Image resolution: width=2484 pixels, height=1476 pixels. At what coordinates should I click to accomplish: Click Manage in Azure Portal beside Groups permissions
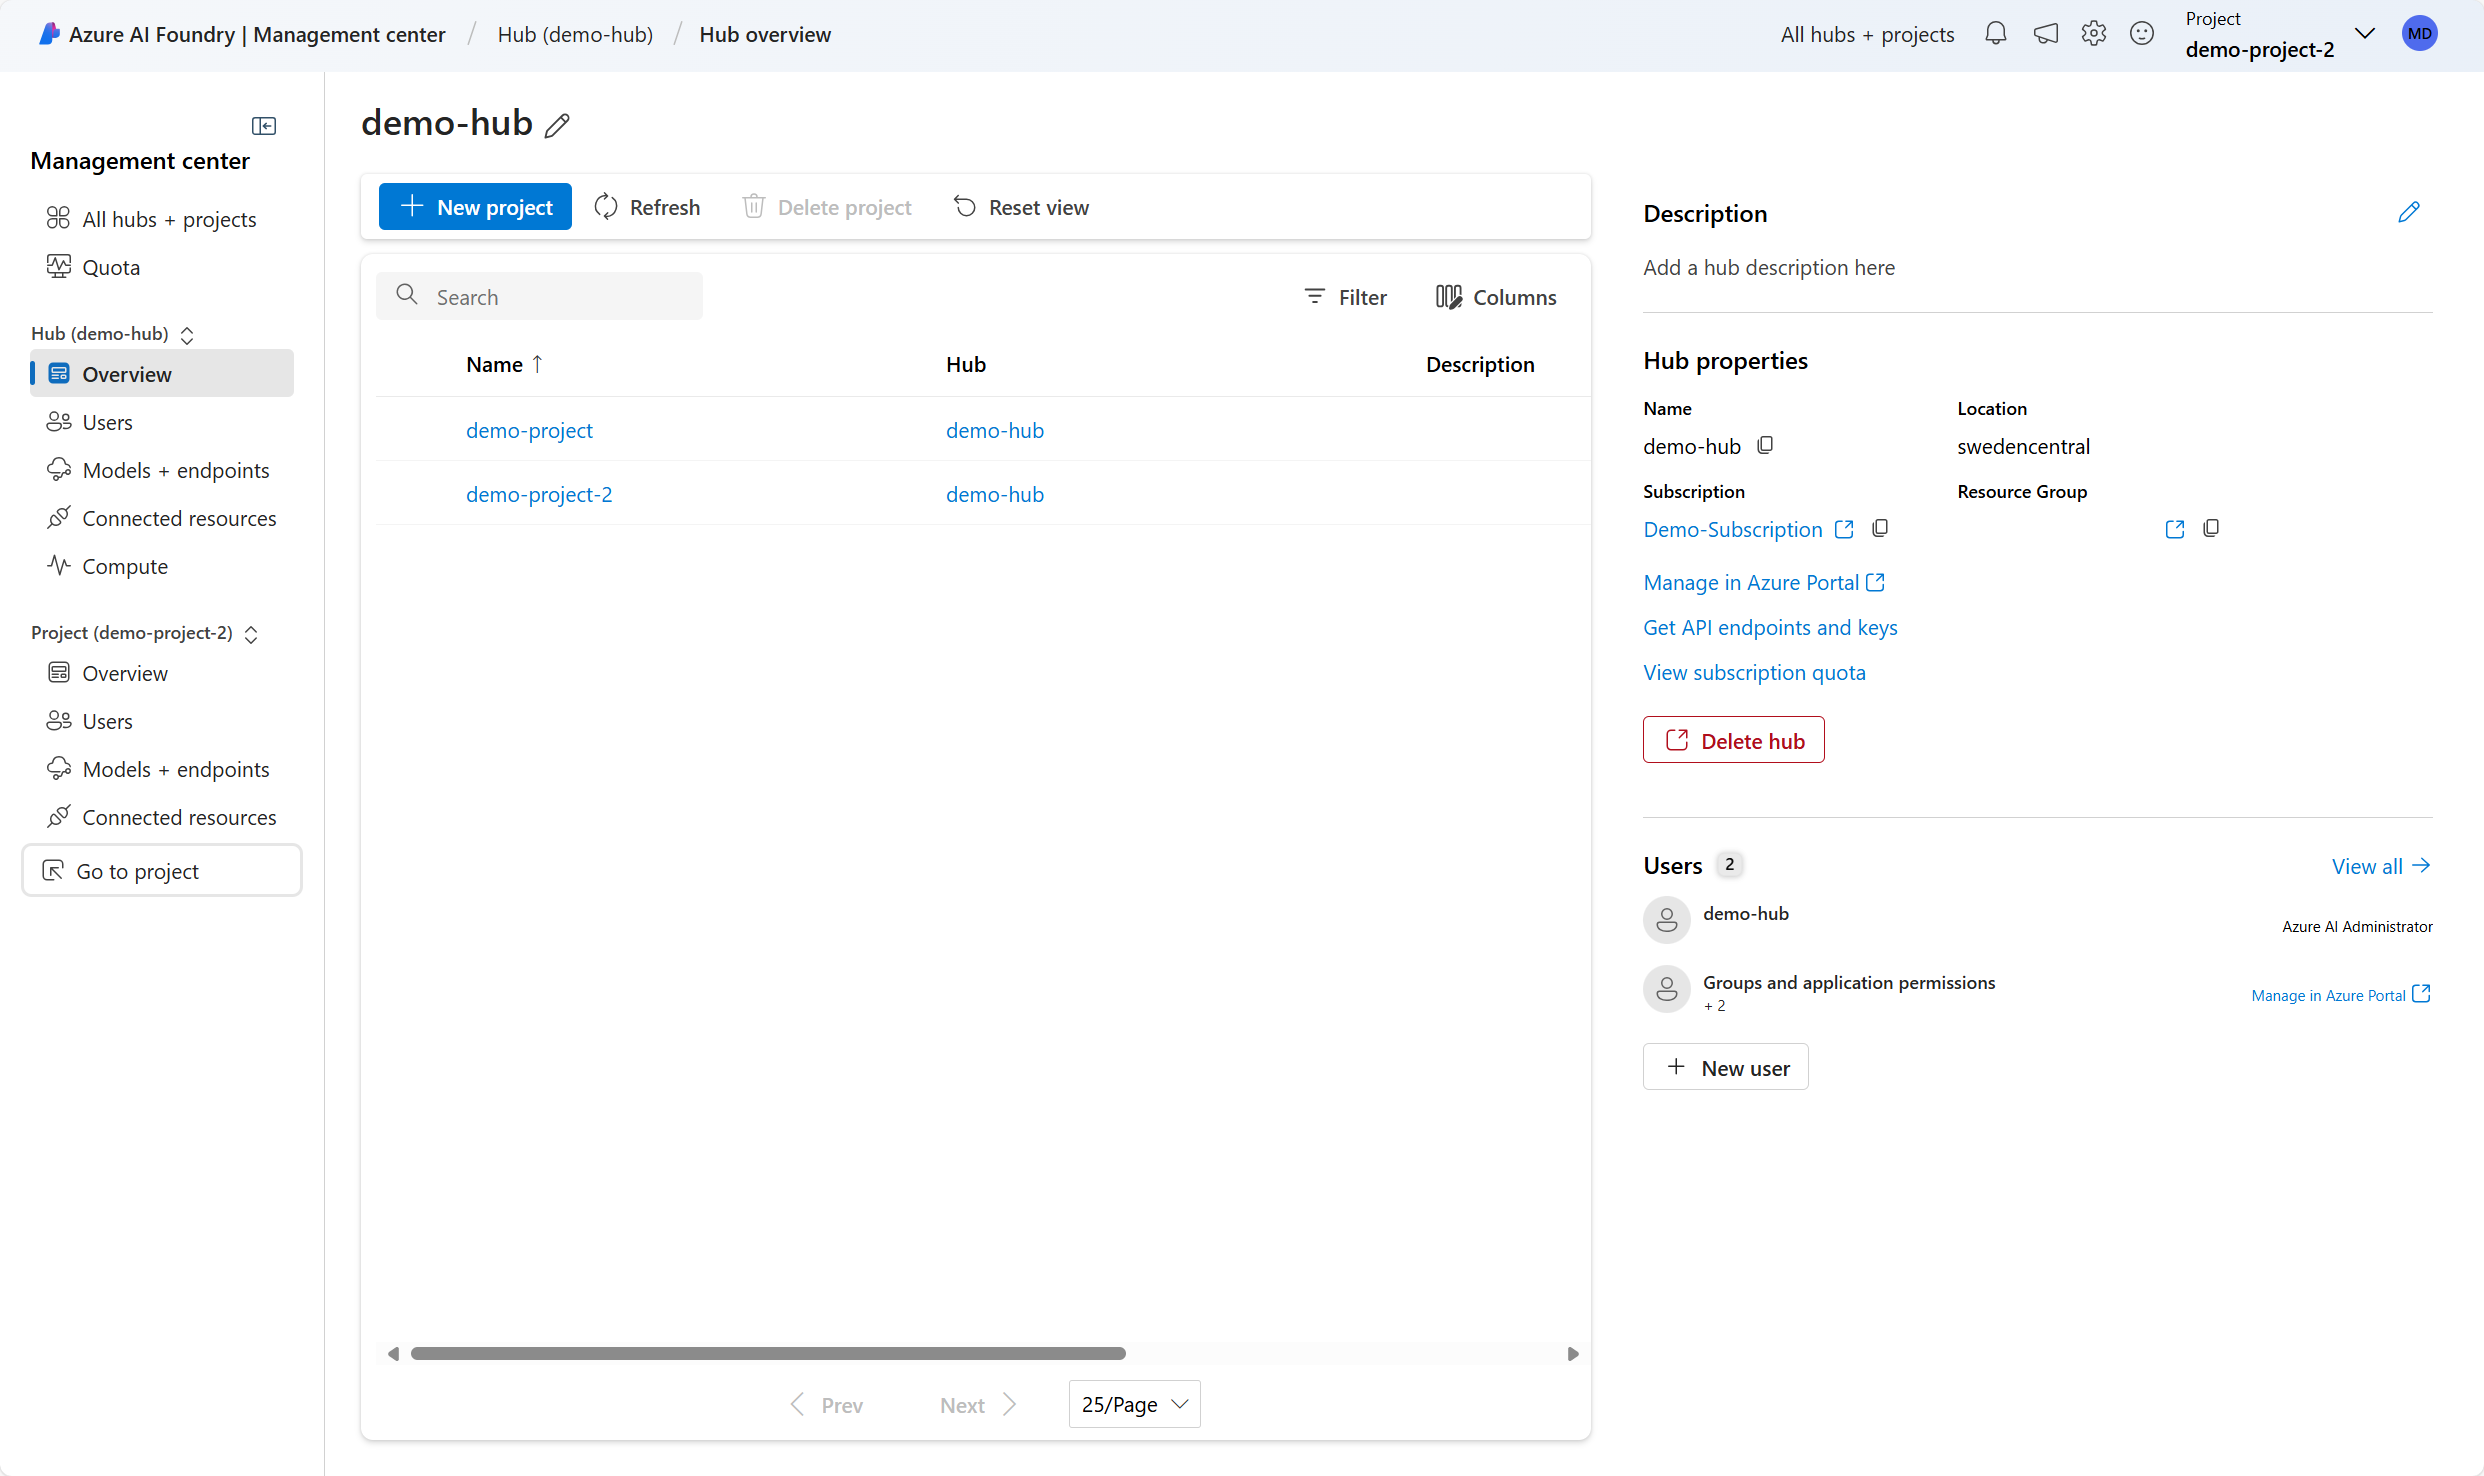tap(2341, 995)
